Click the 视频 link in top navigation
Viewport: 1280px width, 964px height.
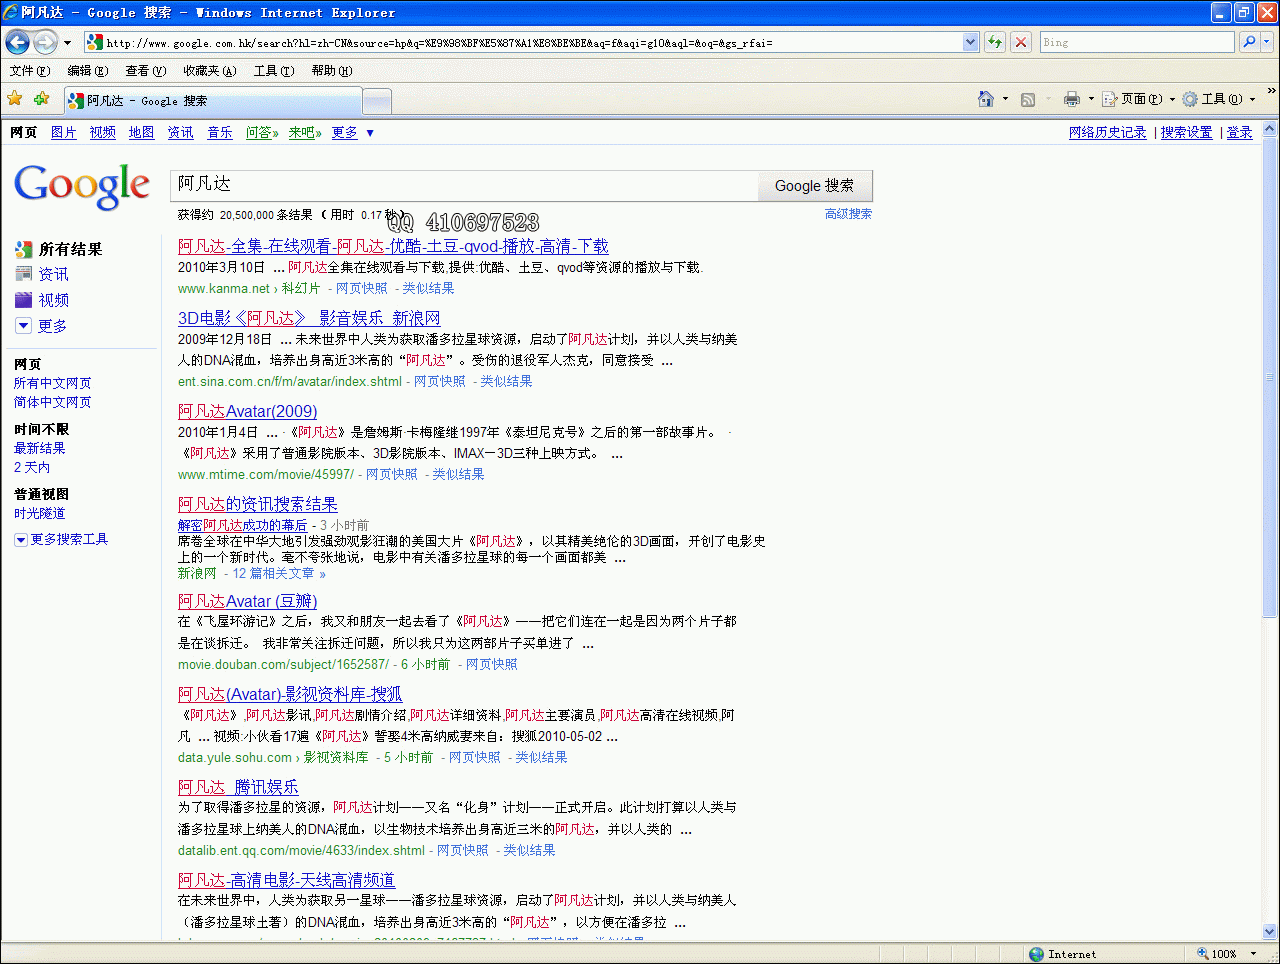pos(103,132)
